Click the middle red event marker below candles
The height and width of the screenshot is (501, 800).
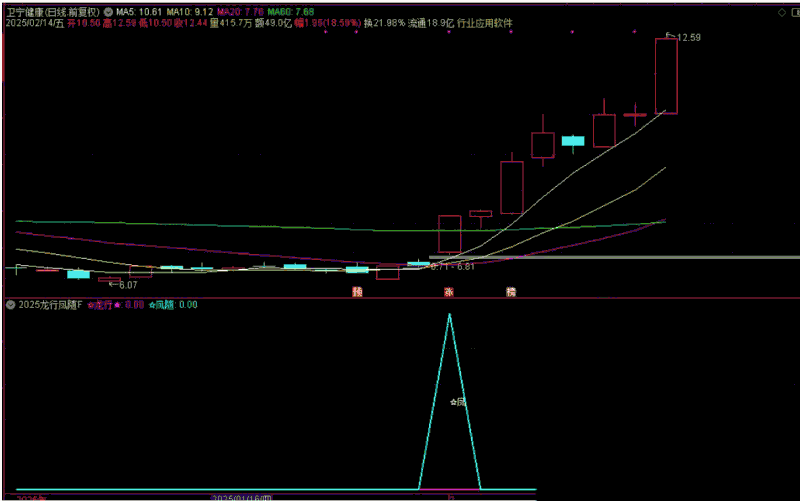tap(449, 292)
